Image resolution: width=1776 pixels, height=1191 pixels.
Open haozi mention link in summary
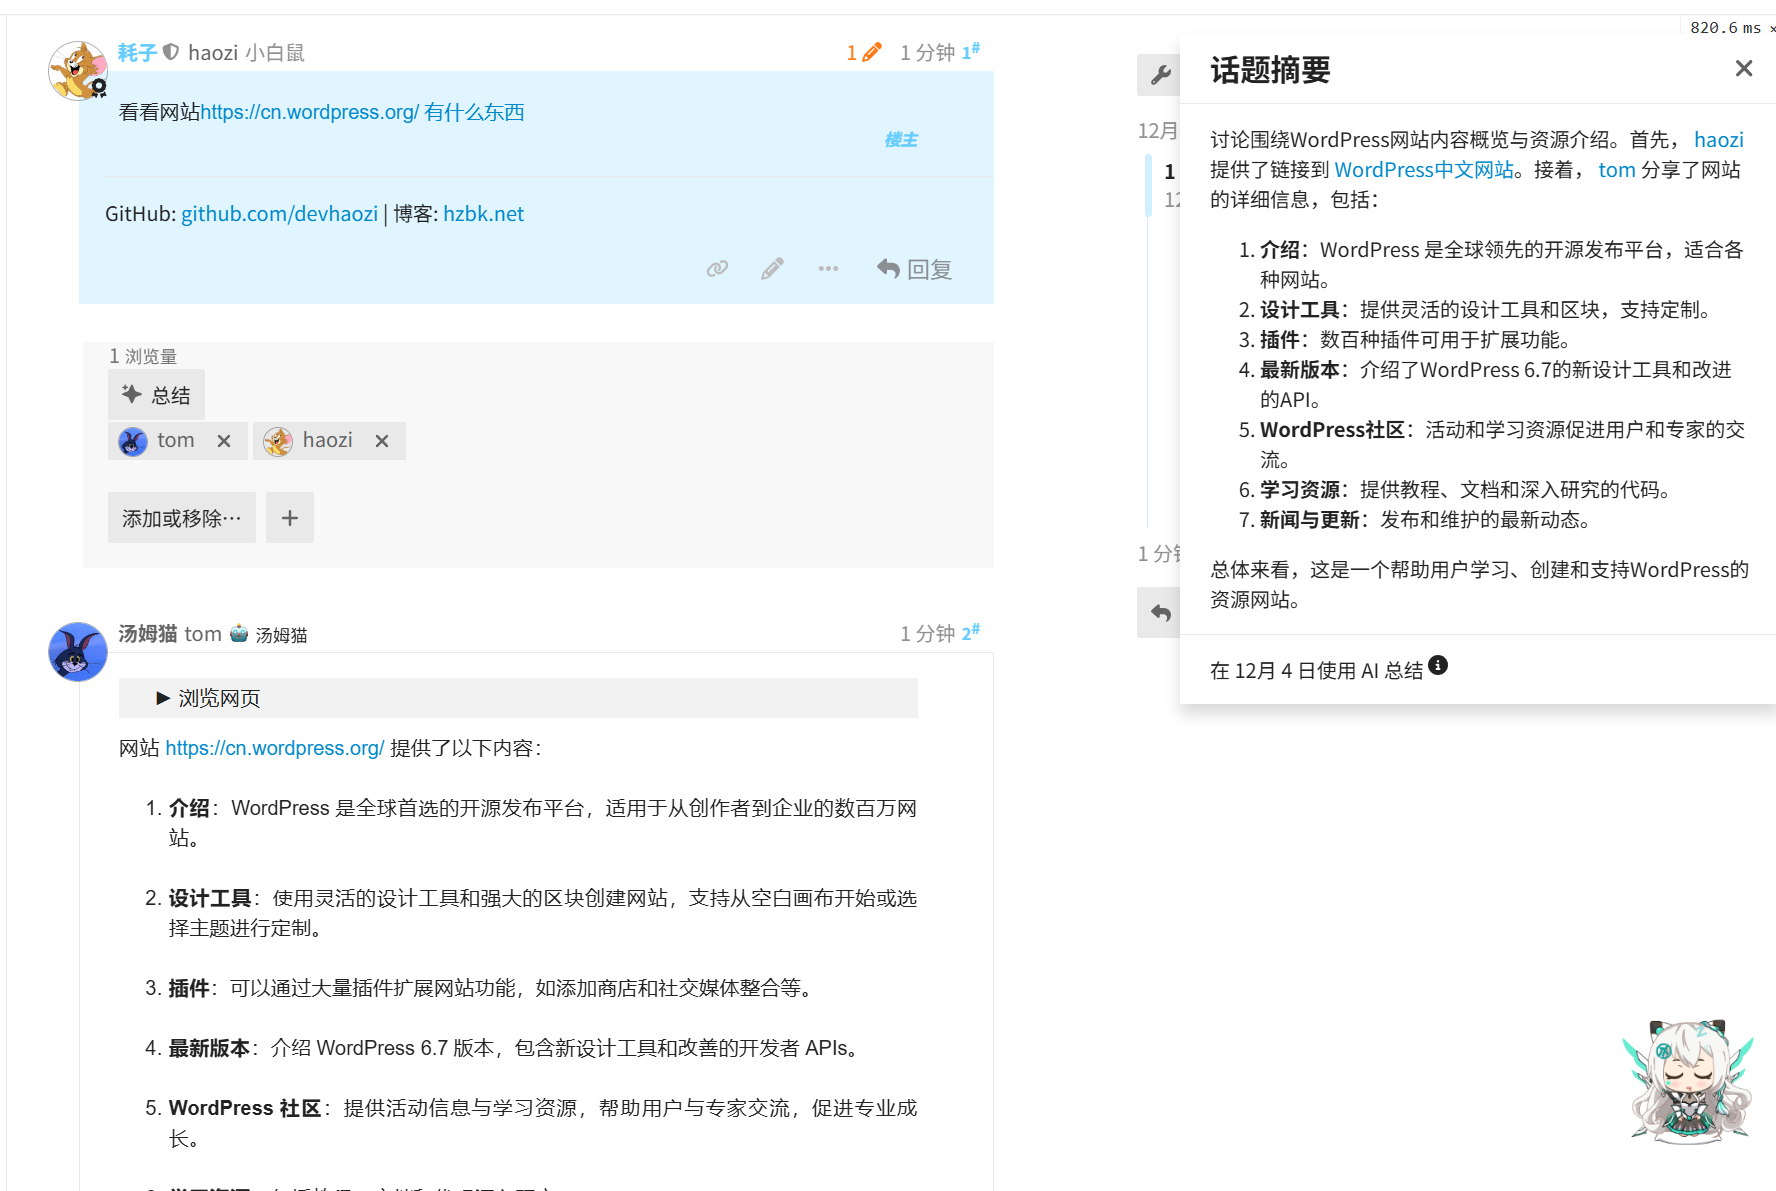1719,140
